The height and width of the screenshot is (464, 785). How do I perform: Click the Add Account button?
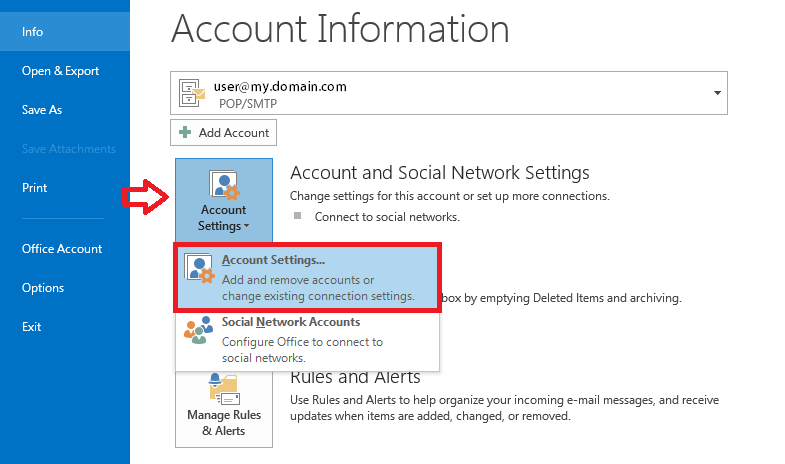[x=223, y=133]
